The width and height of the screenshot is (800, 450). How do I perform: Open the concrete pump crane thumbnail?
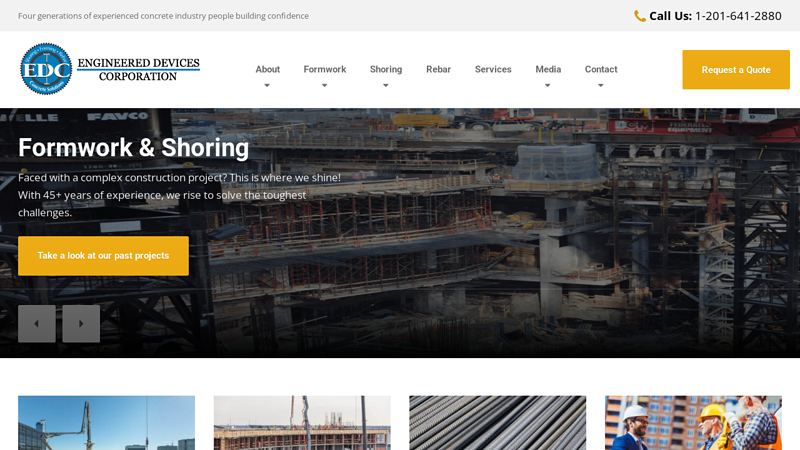pyautogui.click(x=106, y=422)
